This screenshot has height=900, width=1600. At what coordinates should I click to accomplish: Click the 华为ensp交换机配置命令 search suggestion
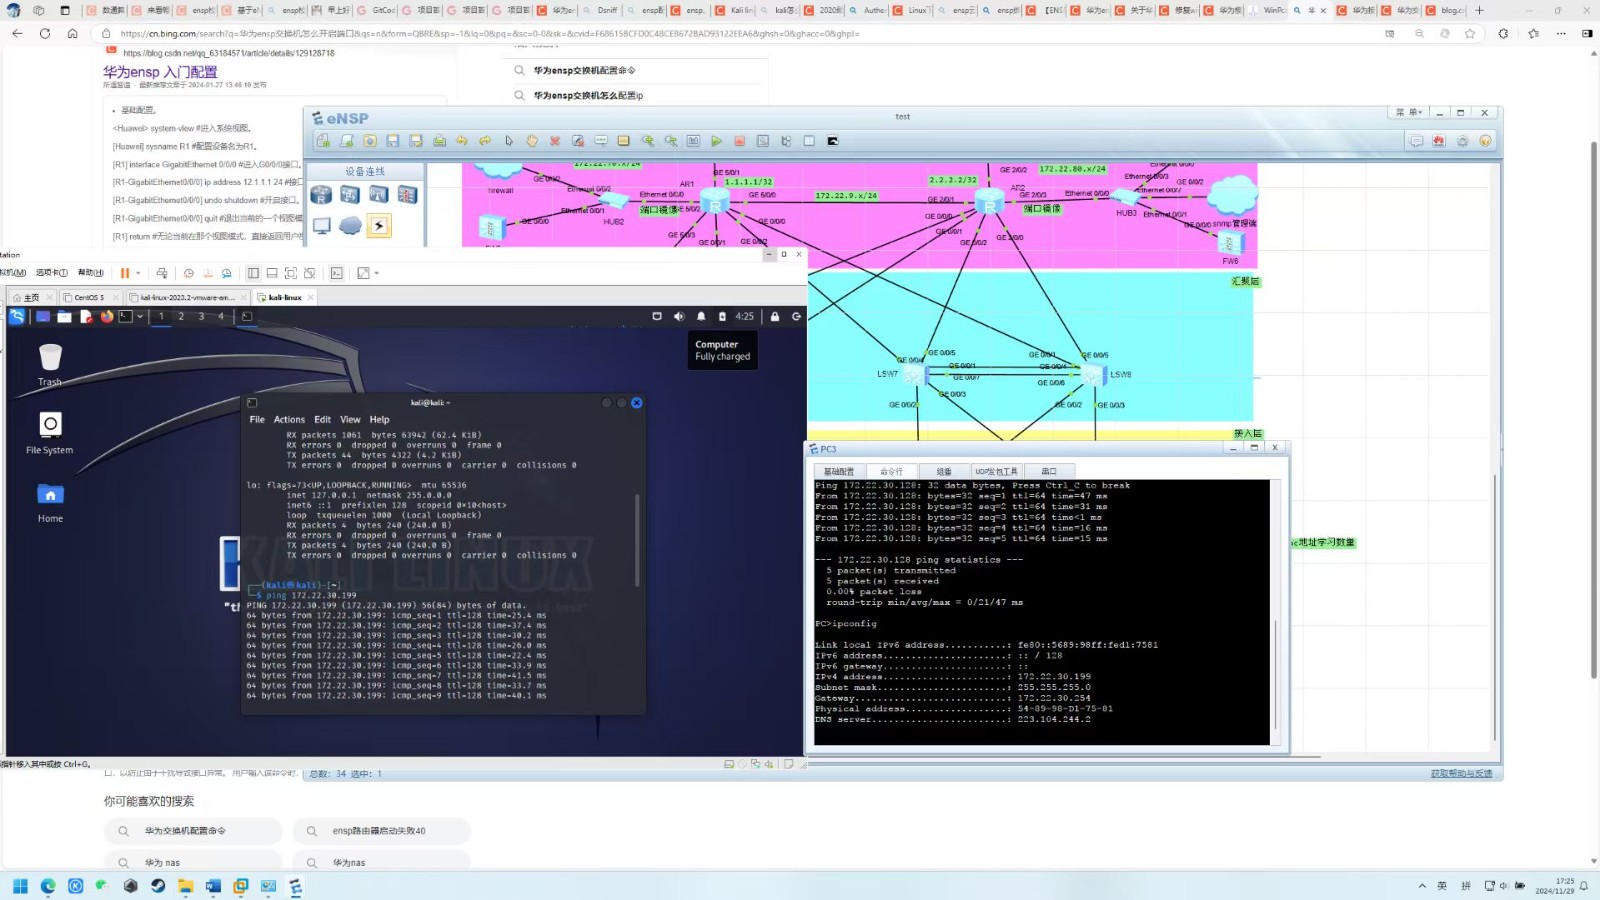click(584, 71)
